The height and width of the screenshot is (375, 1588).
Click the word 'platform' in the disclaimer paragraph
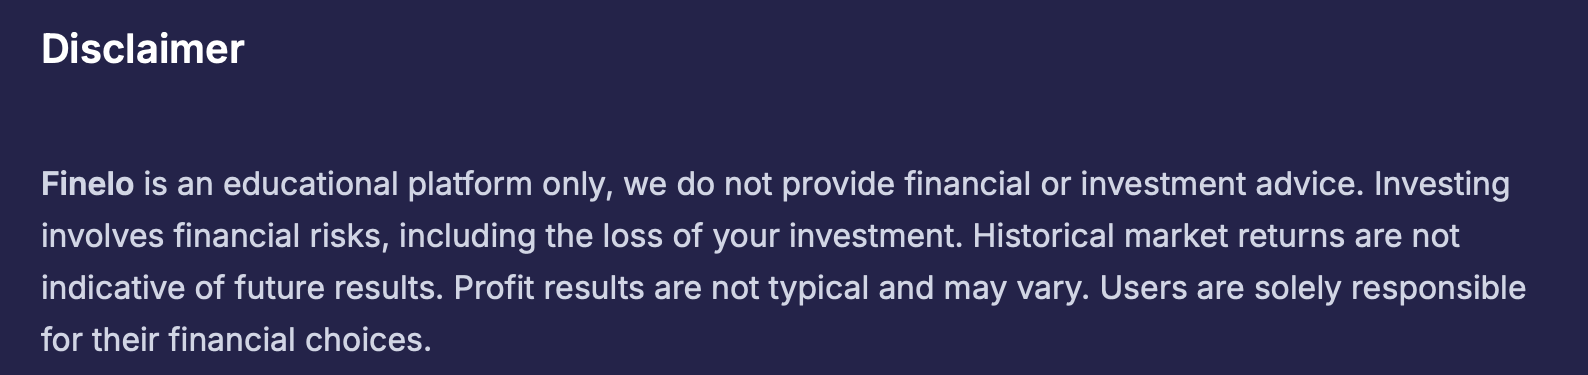pos(470,185)
